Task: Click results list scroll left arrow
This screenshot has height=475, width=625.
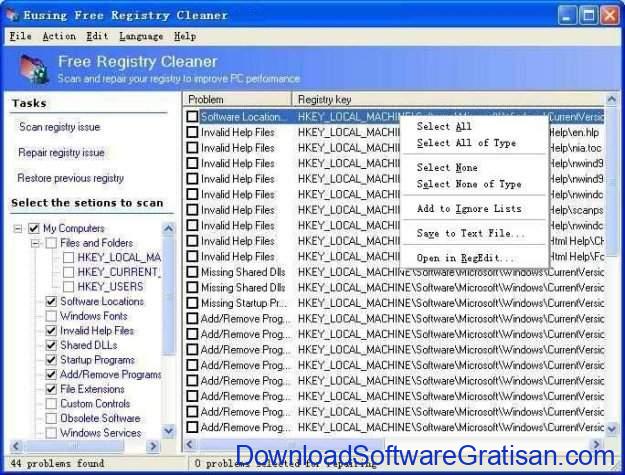Action: 189,444
